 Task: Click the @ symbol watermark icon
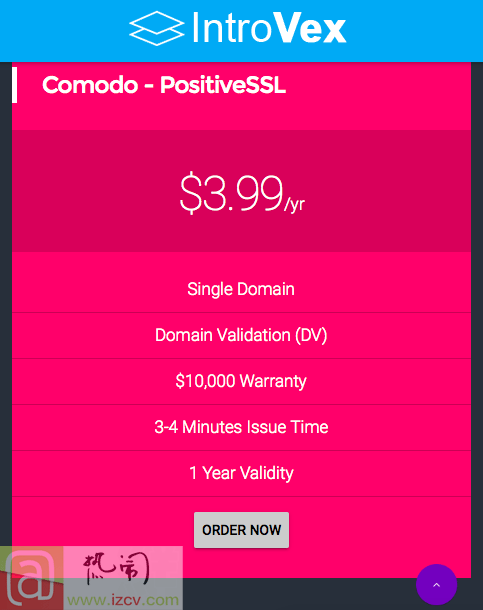pyautogui.click(x=31, y=578)
